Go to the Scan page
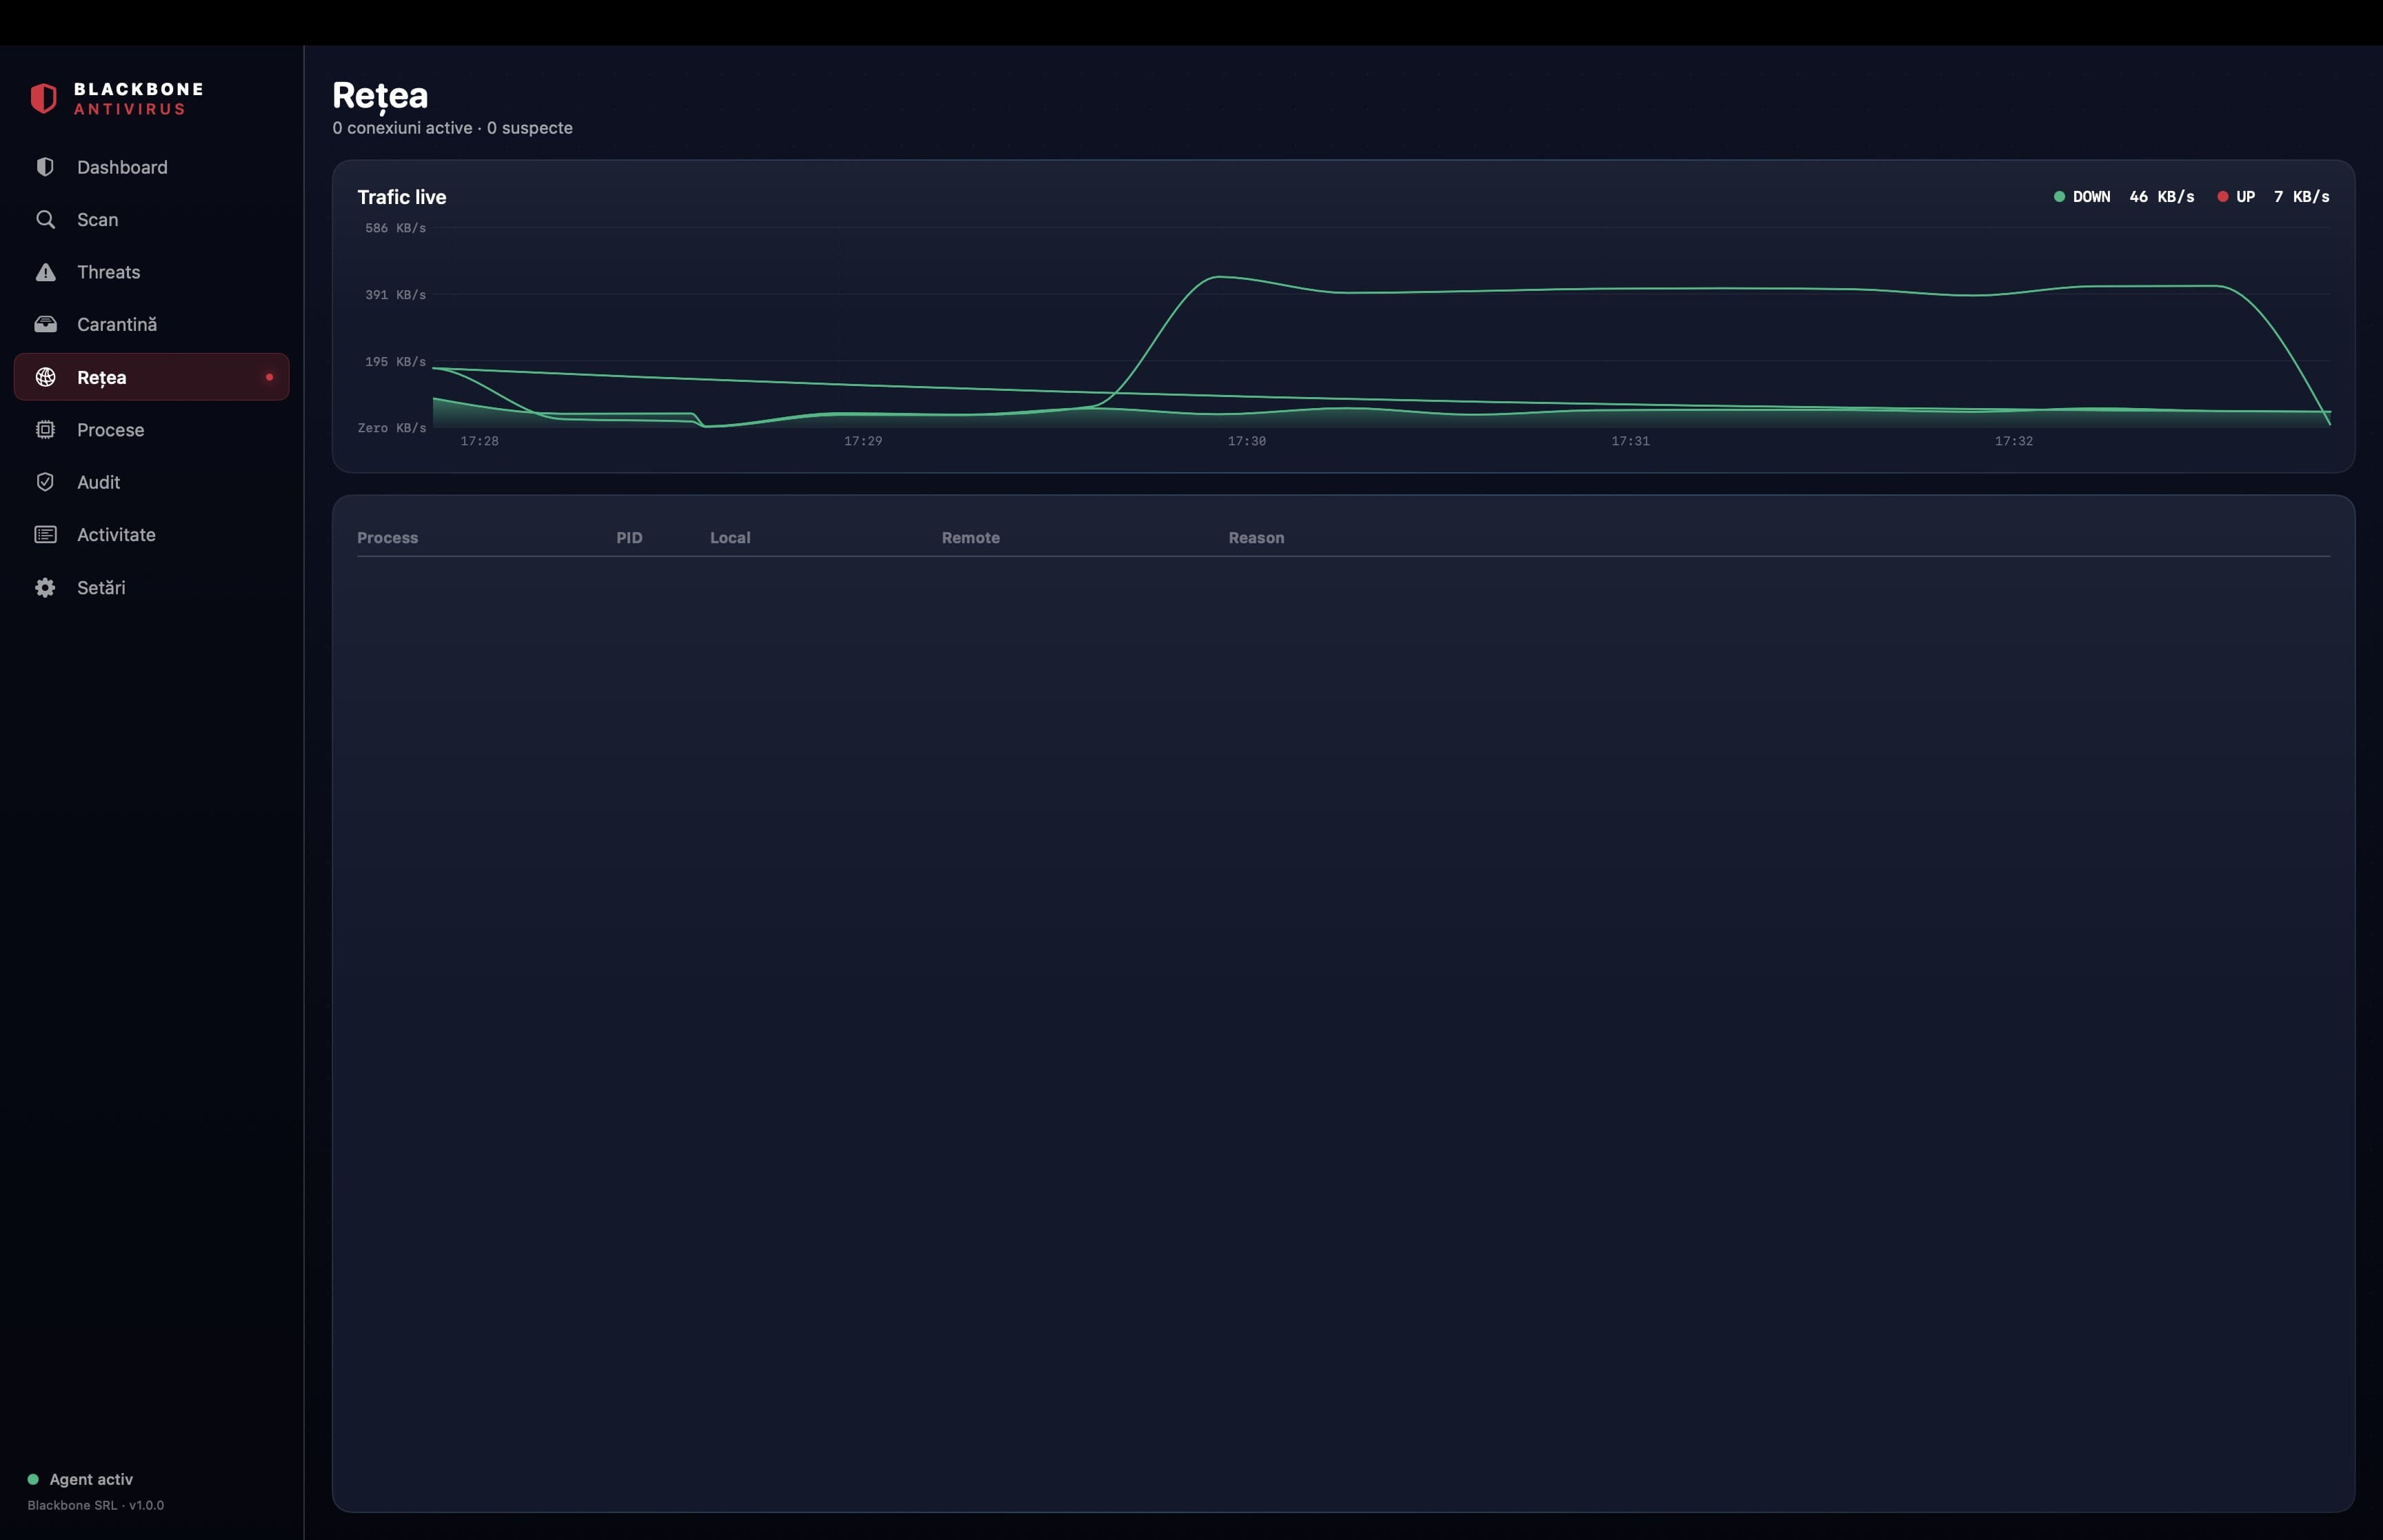Screen dimensions: 2383x1540 (152, 219)
